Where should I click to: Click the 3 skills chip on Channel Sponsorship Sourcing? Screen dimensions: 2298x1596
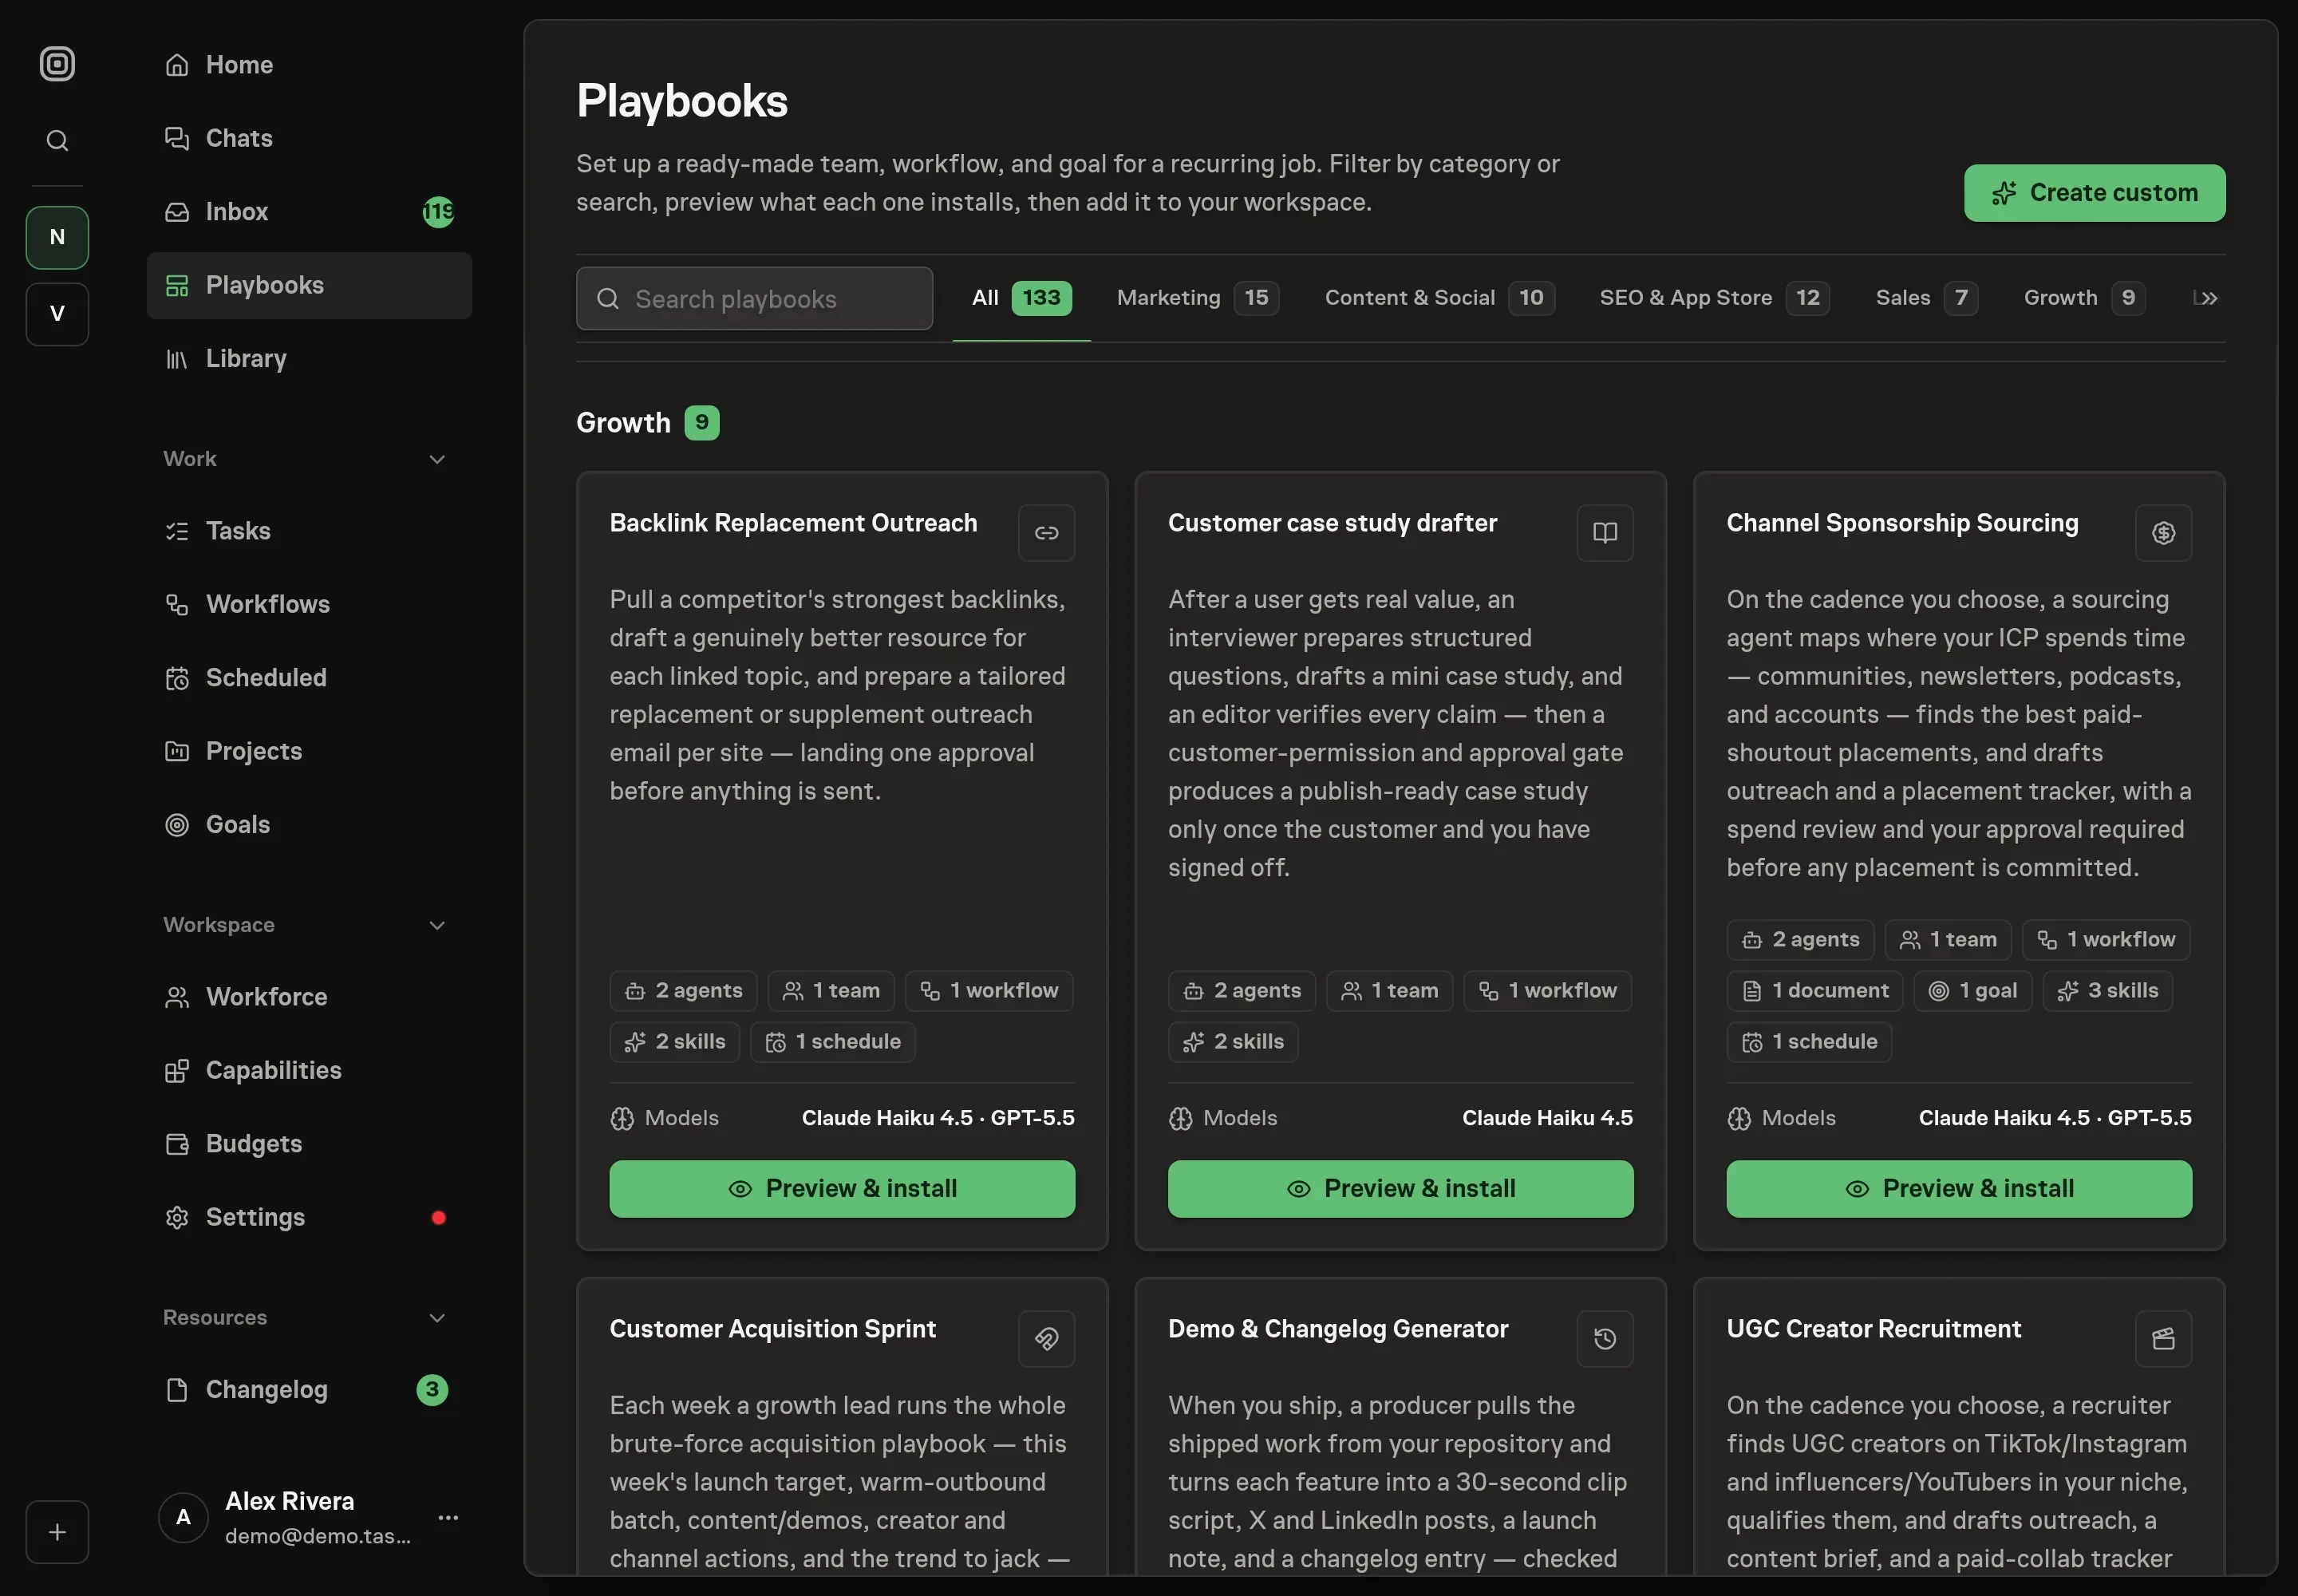[2108, 991]
